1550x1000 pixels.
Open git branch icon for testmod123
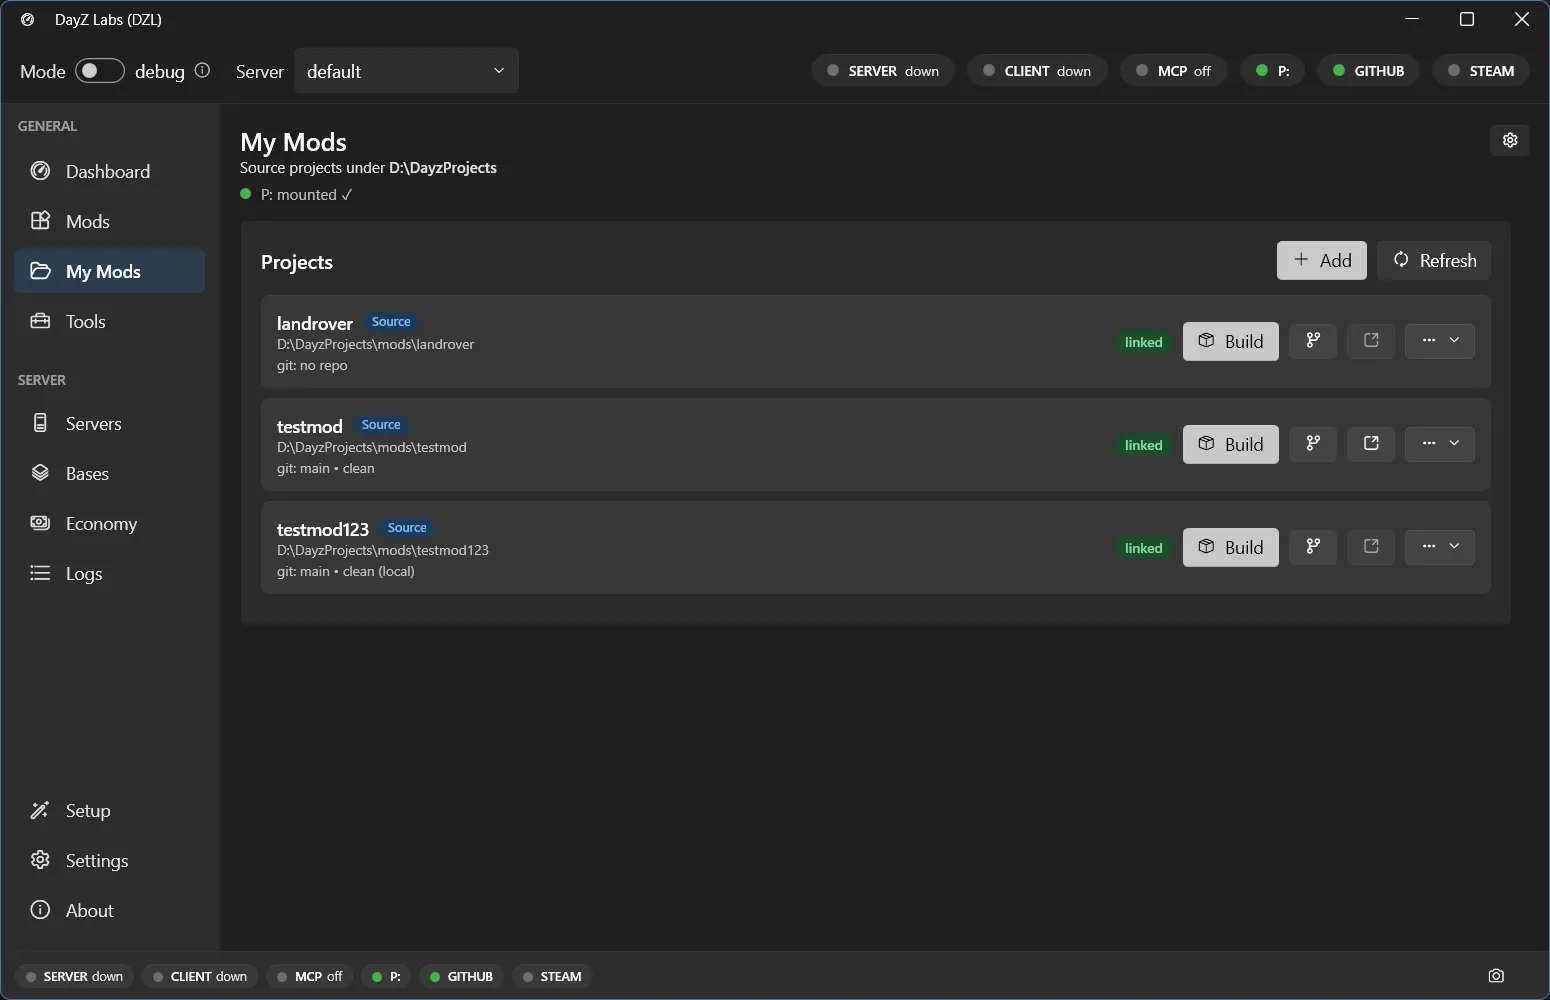pos(1313,547)
